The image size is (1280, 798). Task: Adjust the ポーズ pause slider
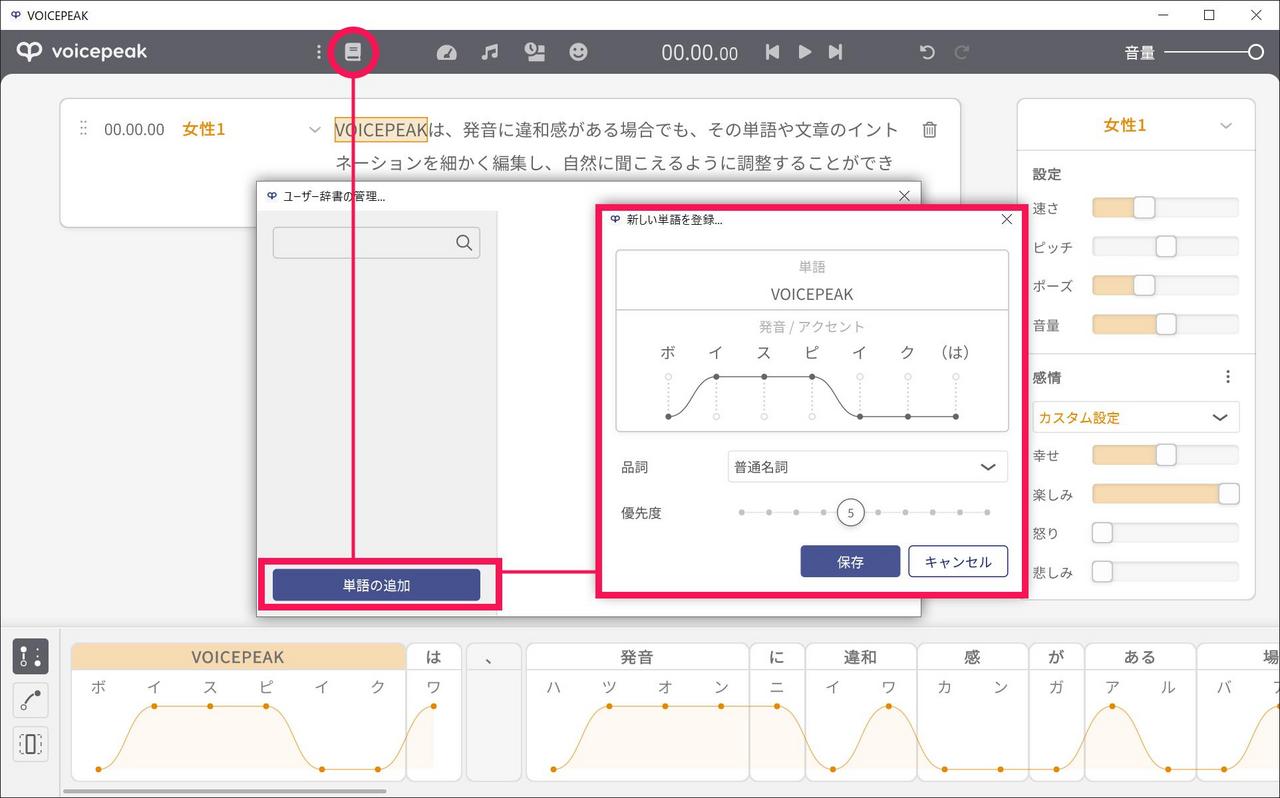(1165, 285)
